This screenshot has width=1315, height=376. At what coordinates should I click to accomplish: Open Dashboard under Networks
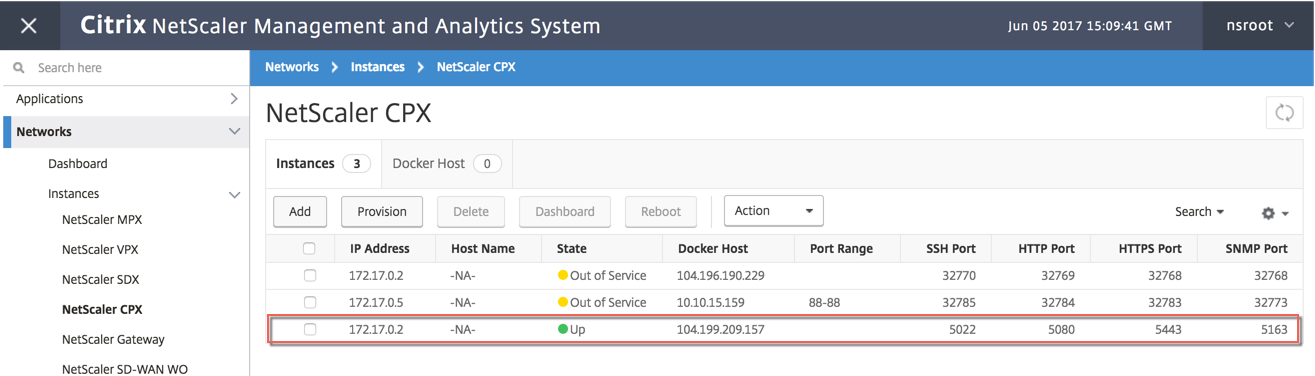pyautogui.click(x=78, y=164)
